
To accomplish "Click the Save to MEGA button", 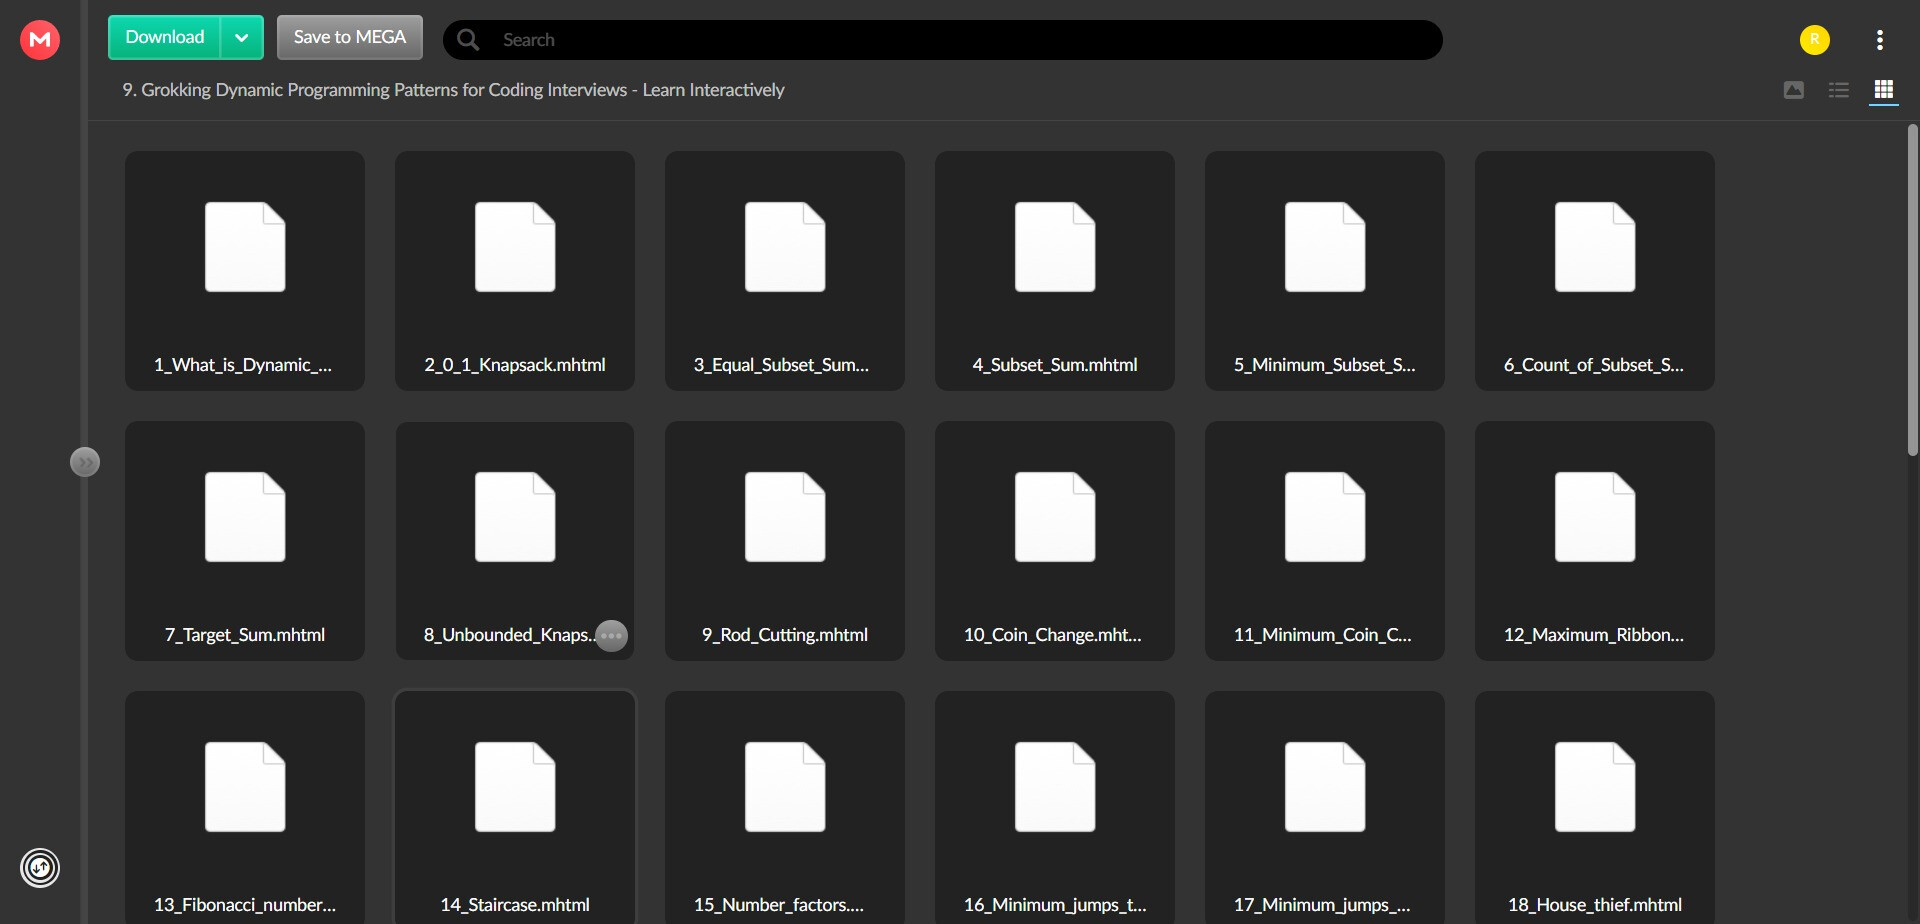I will pos(350,38).
